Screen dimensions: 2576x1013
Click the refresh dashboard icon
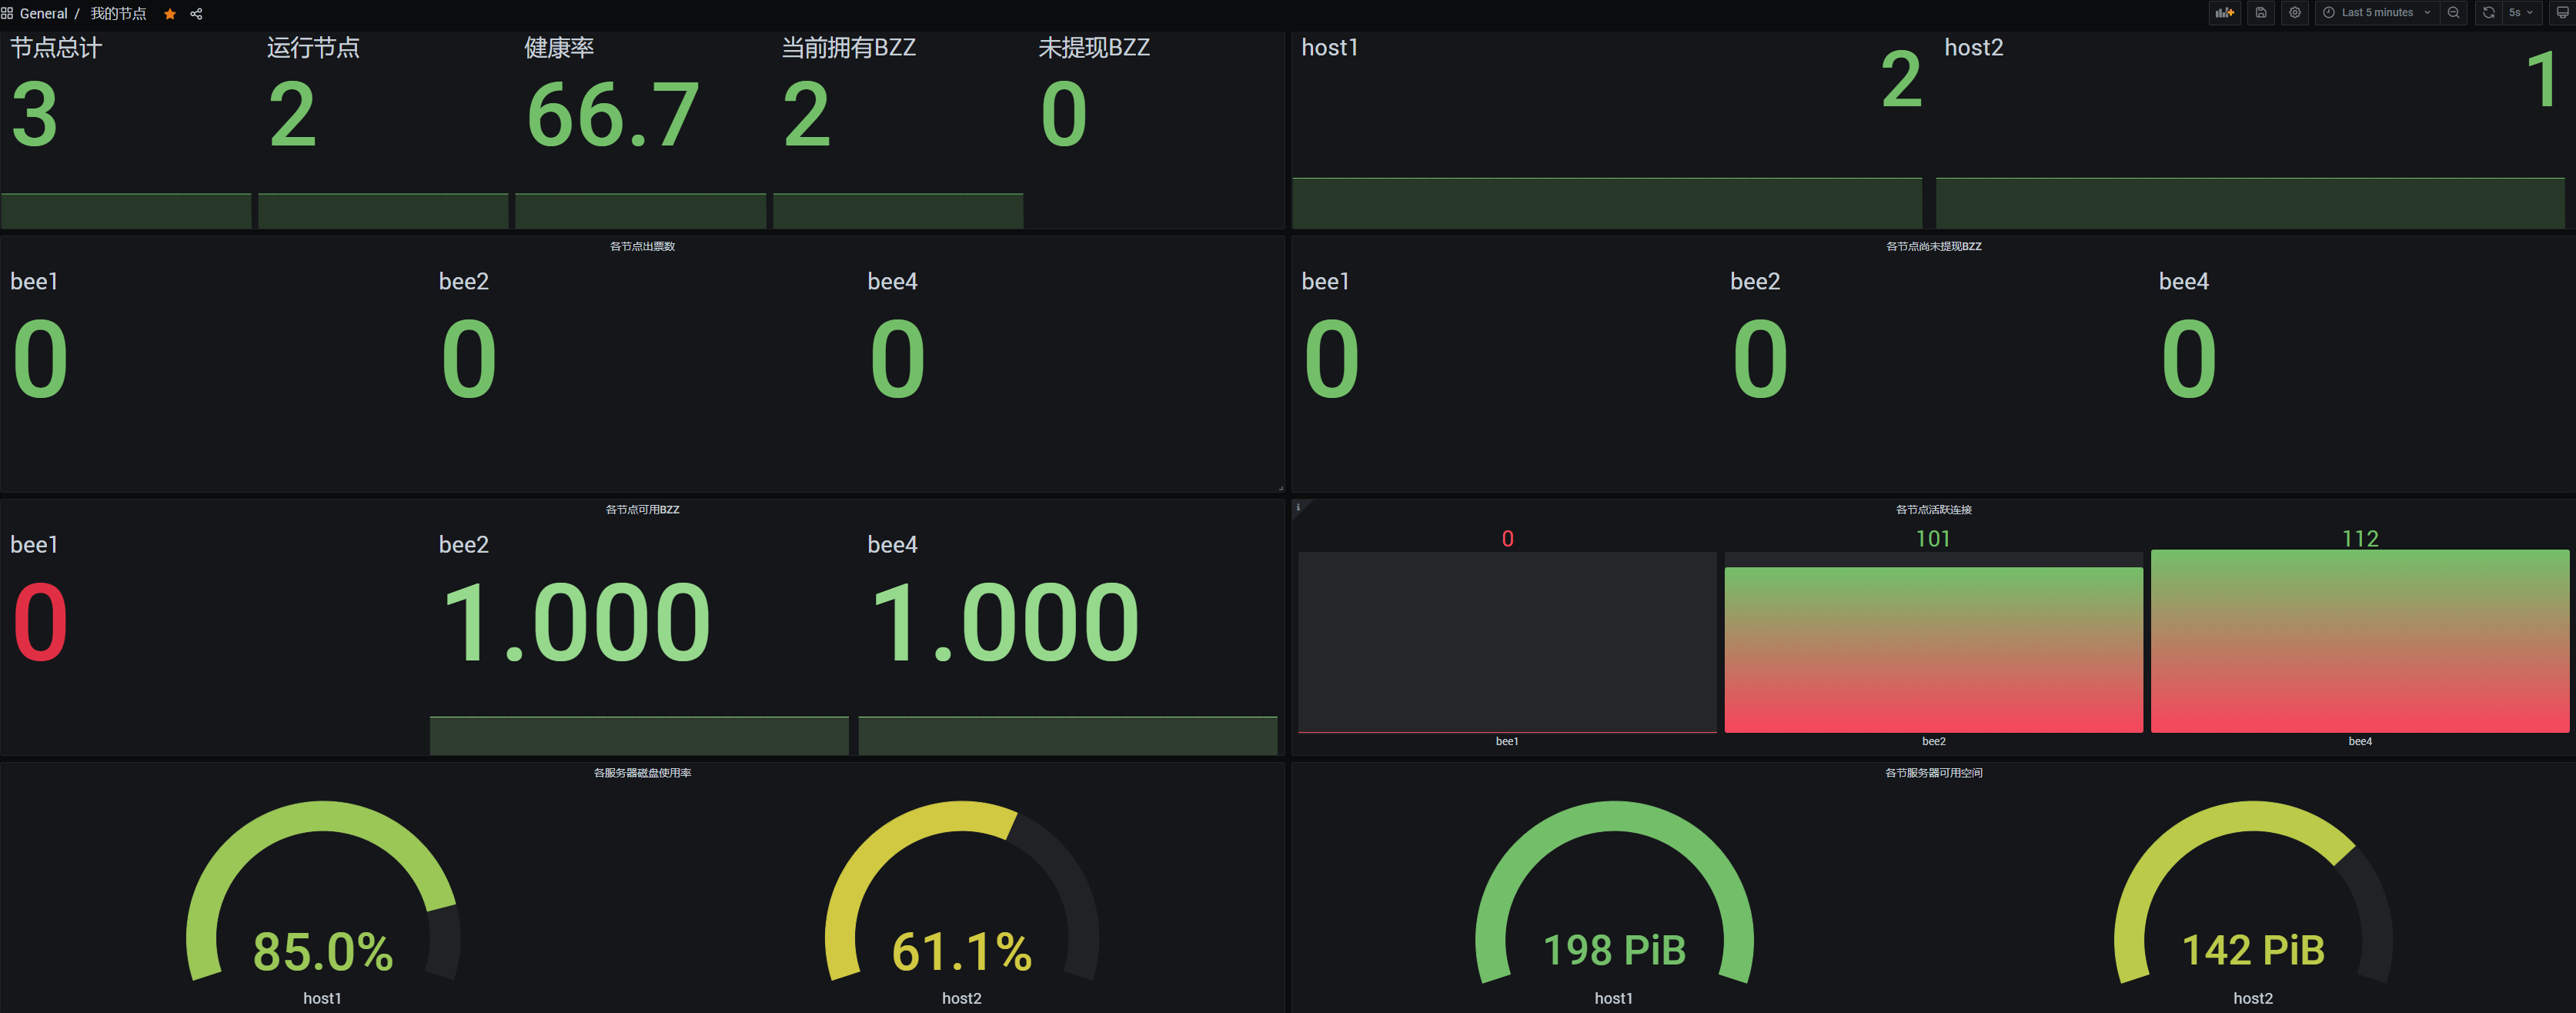(2488, 13)
